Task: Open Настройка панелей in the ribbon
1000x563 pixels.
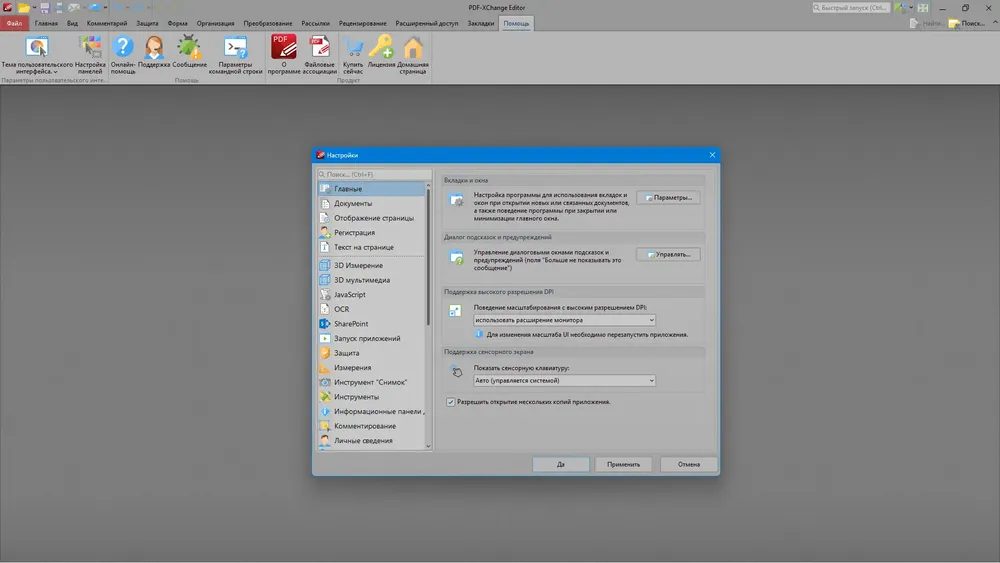Action: (x=90, y=48)
